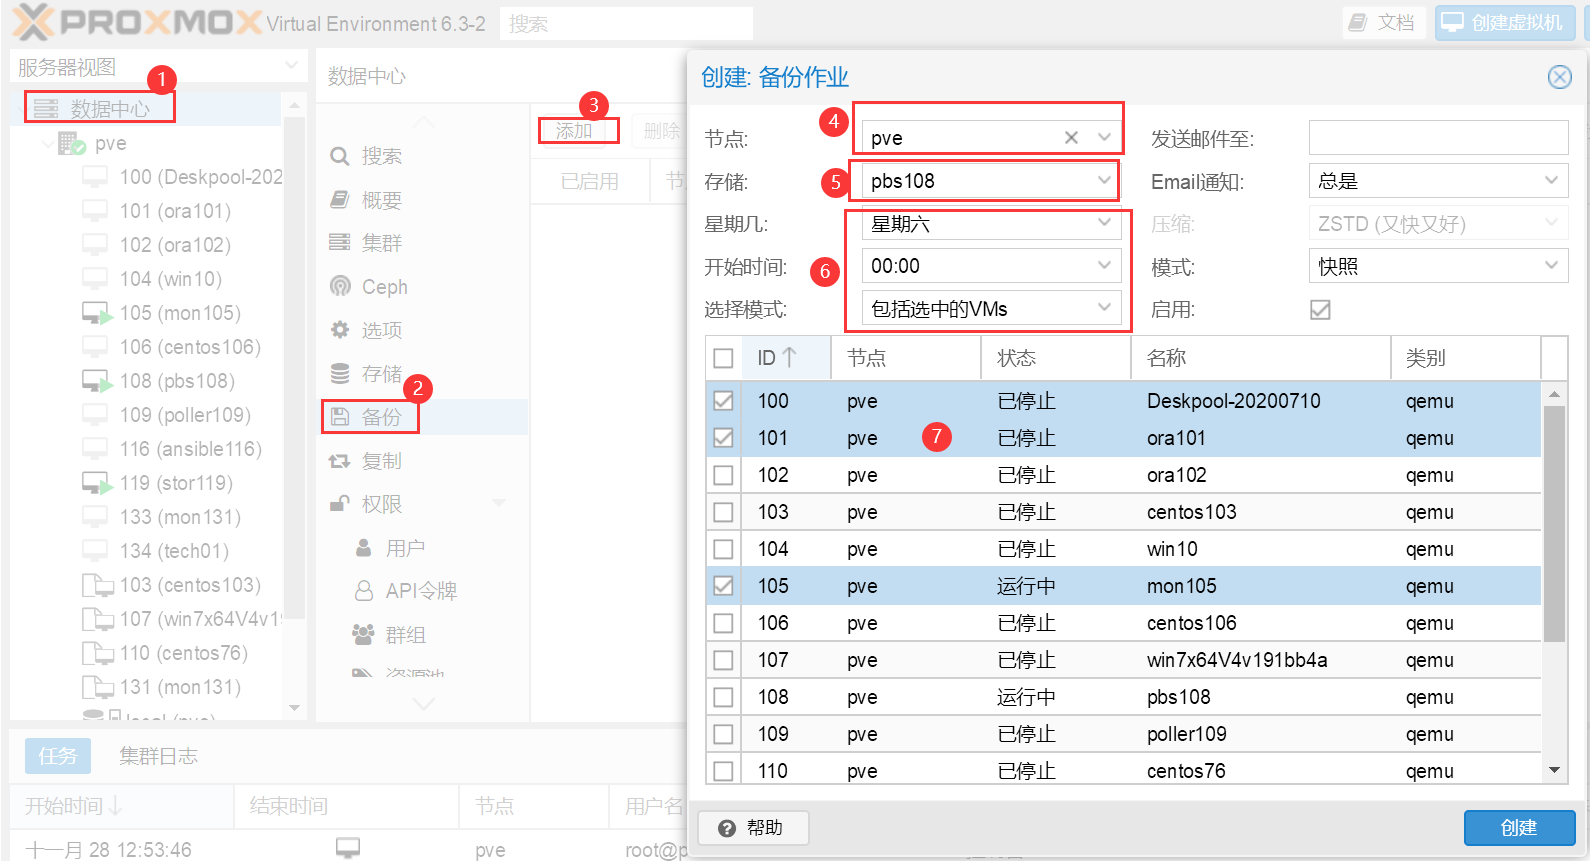Click the Ceph logo icon
The width and height of the screenshot is (1590, 861).
pyautogui.click(x=340, y=287)
